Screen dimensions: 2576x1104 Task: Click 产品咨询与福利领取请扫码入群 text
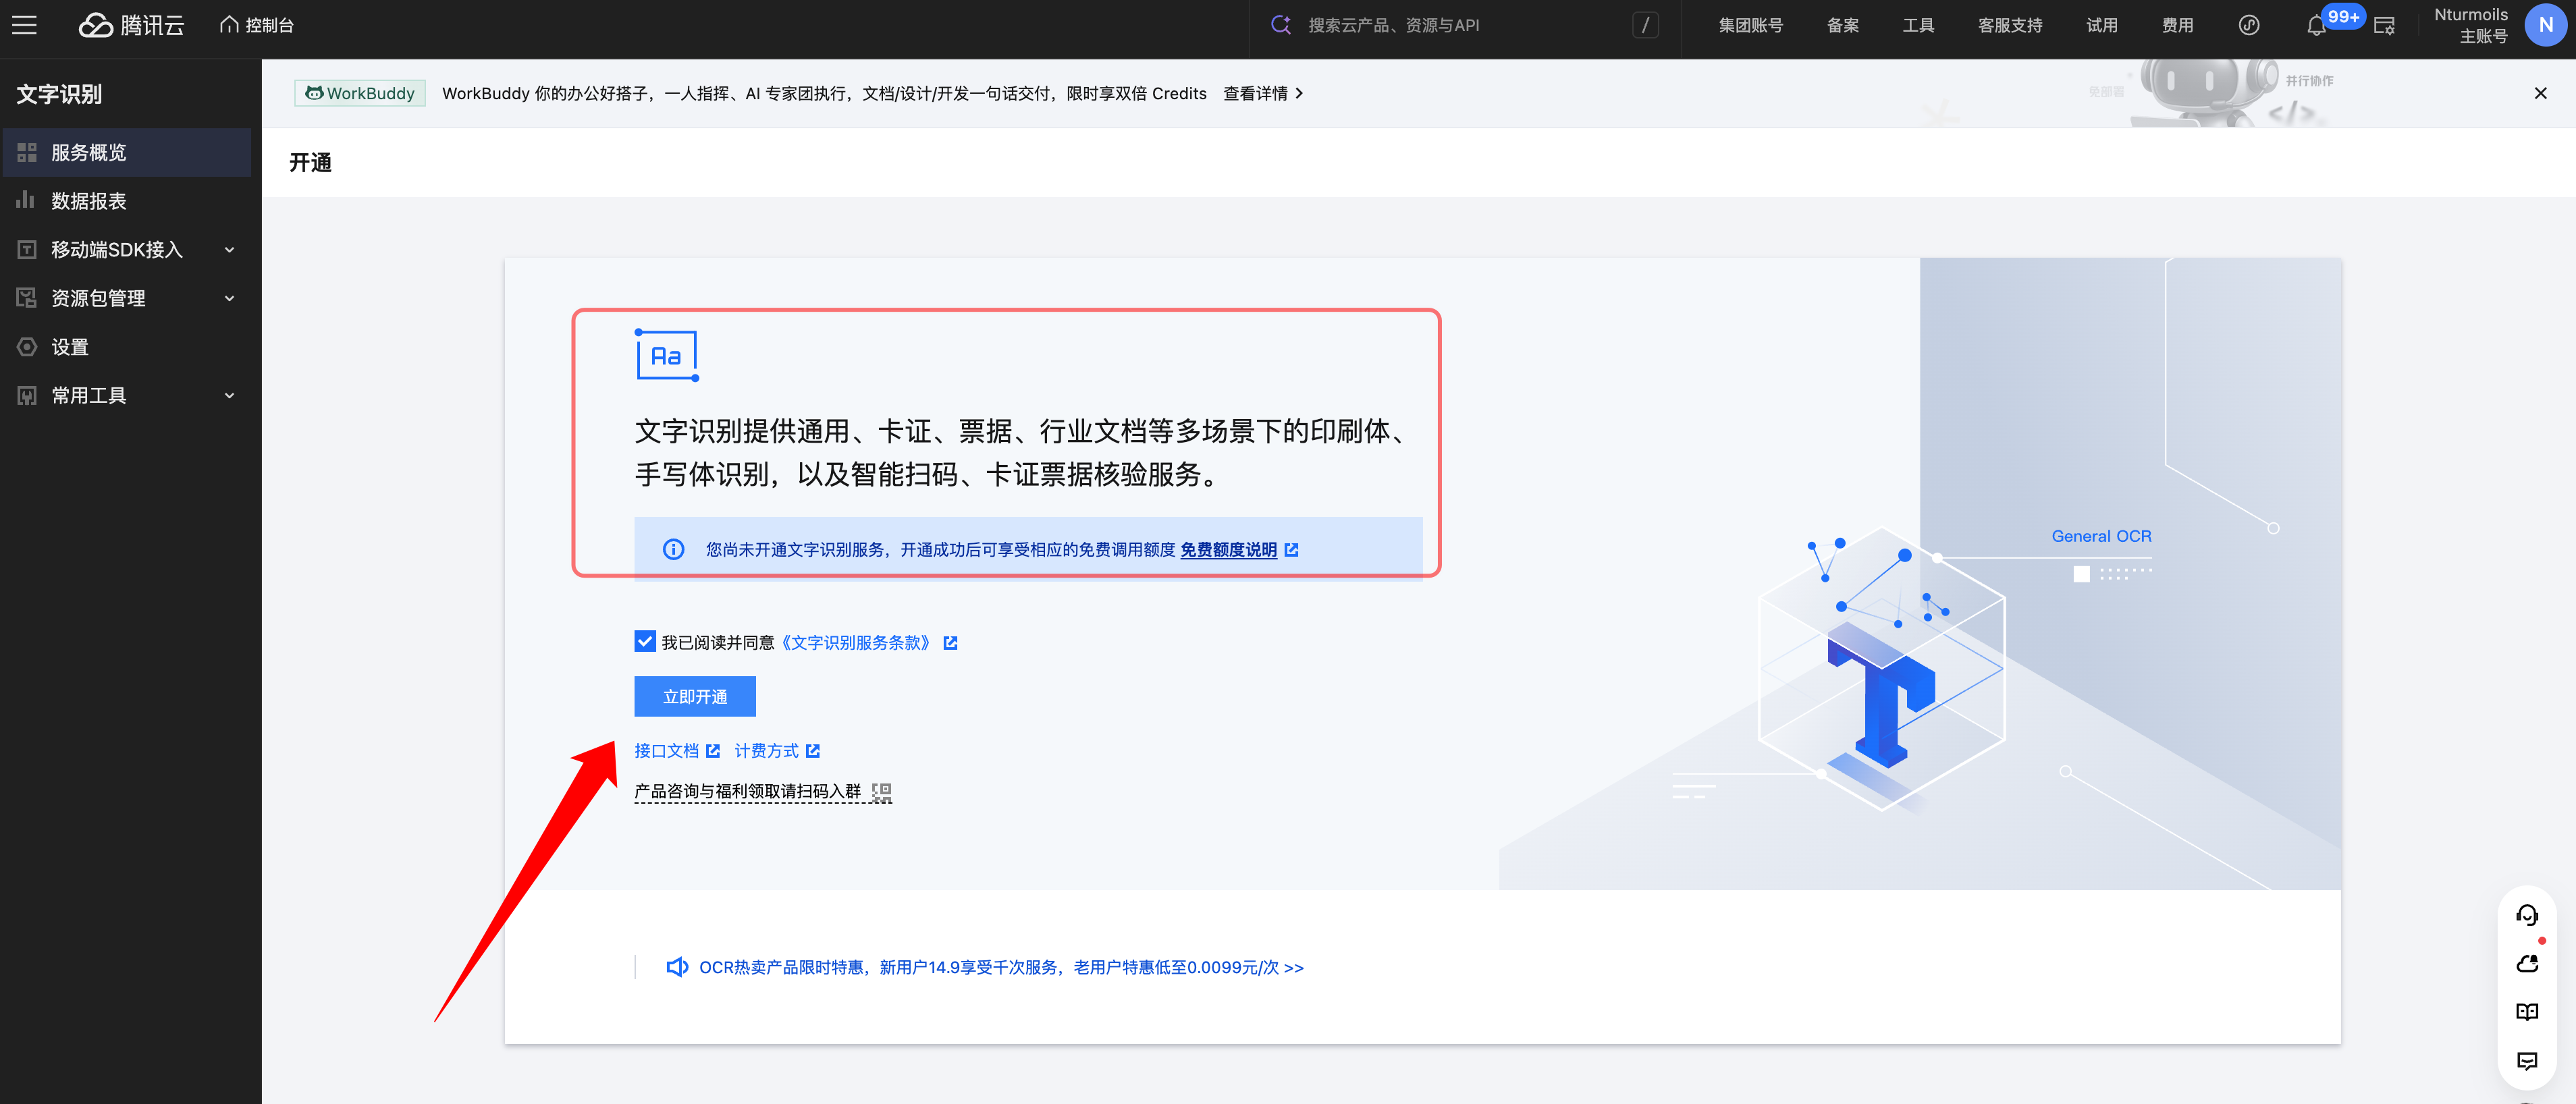click(747, 791)
